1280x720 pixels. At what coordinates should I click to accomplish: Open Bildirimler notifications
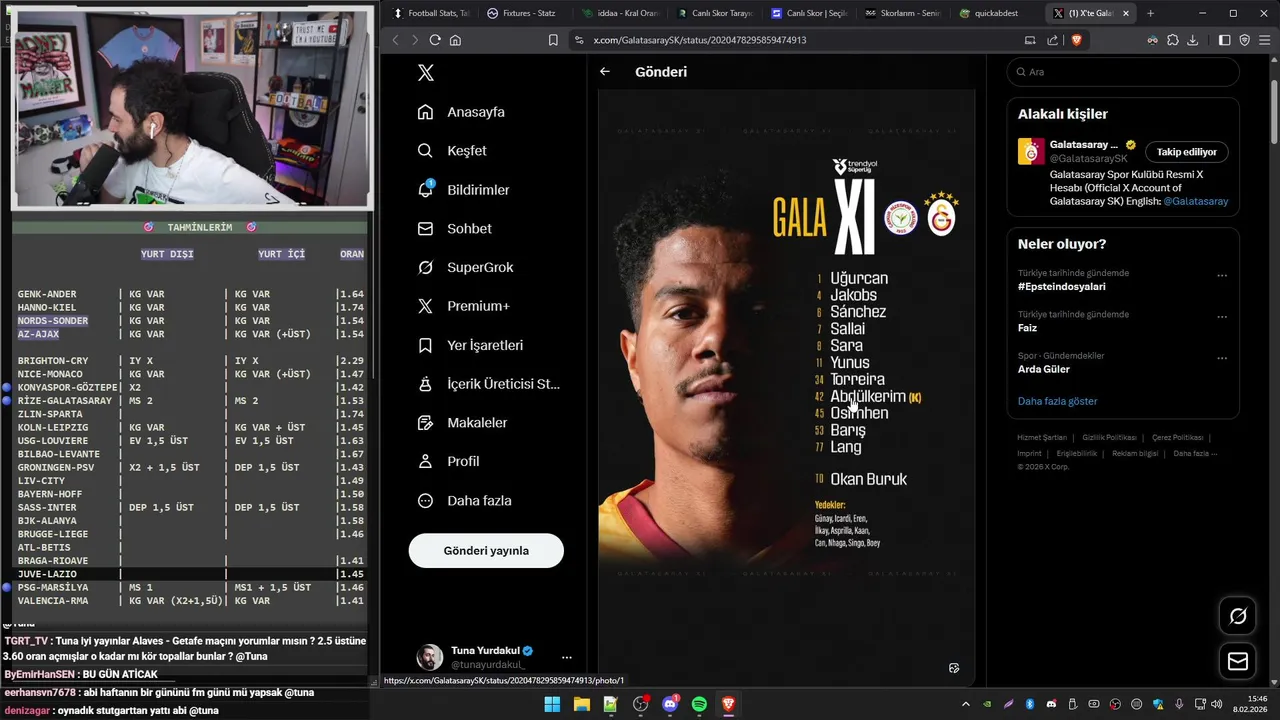[x=463, y=190]
